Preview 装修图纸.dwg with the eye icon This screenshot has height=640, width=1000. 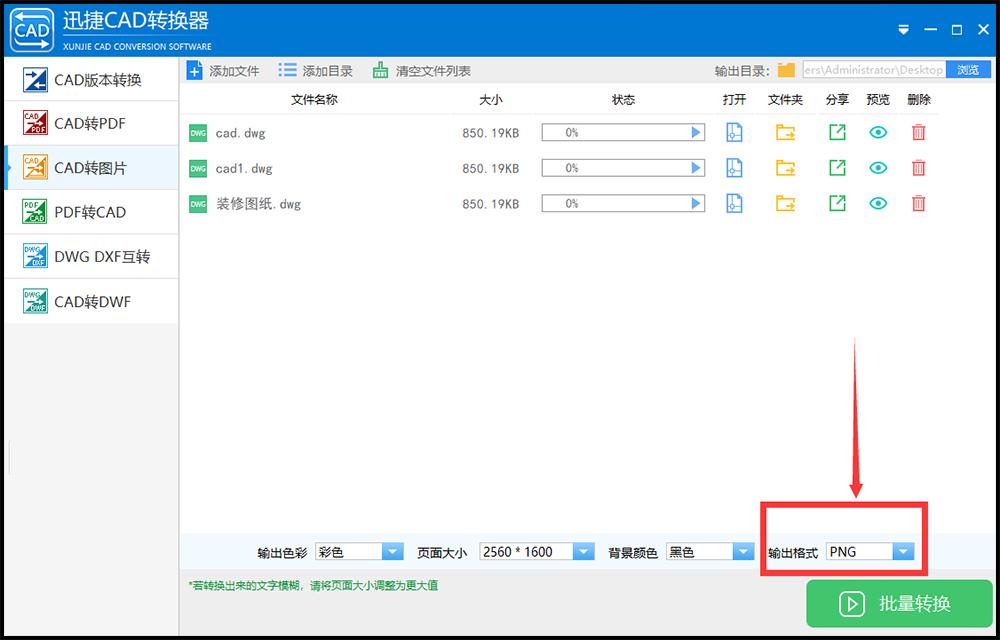(x=878, y=203)
